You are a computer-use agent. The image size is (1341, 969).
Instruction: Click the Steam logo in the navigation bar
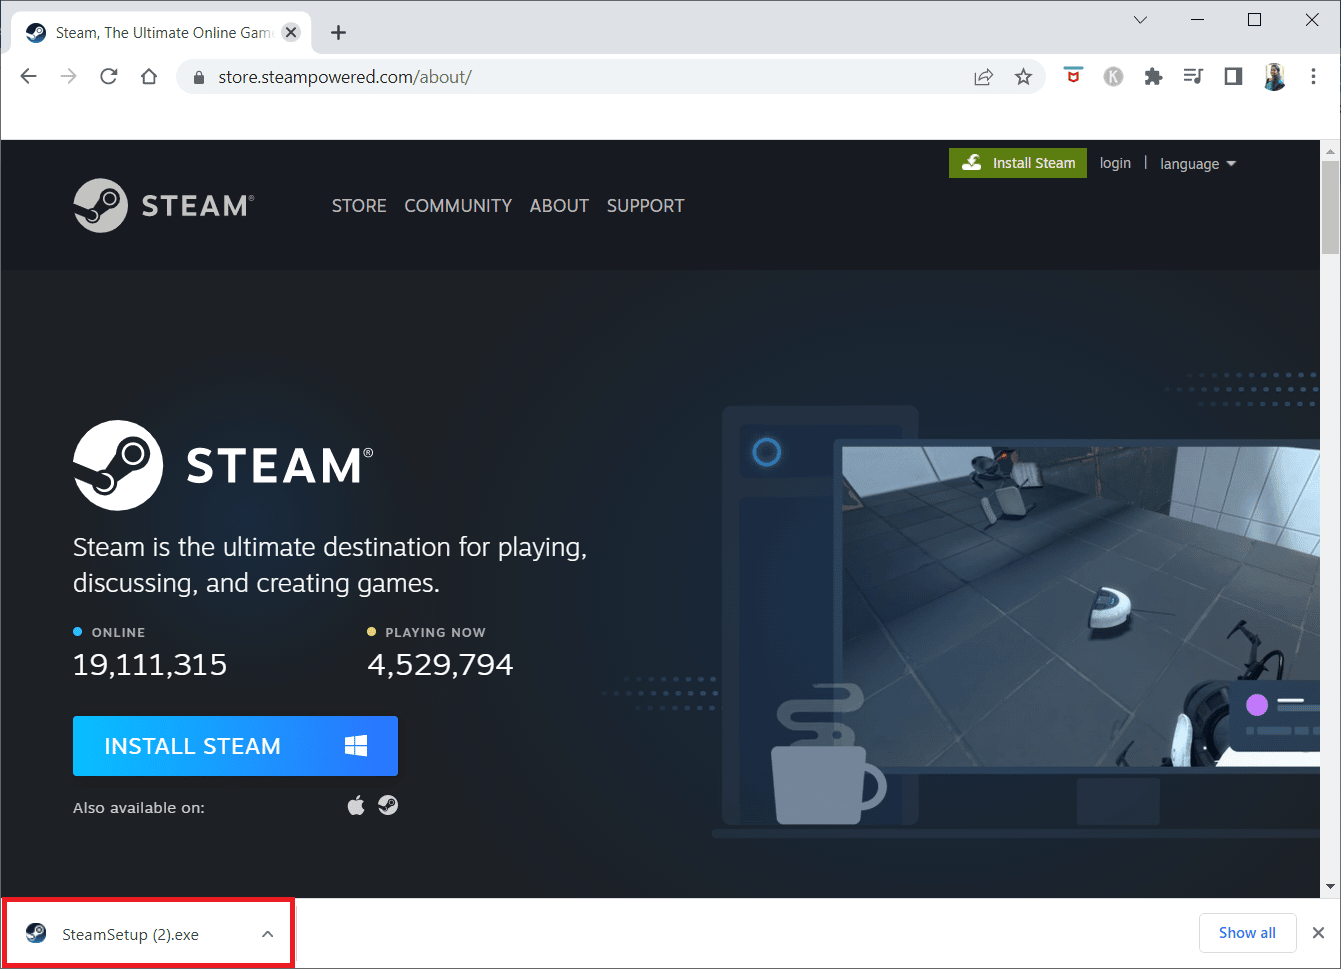click(163, 205)
